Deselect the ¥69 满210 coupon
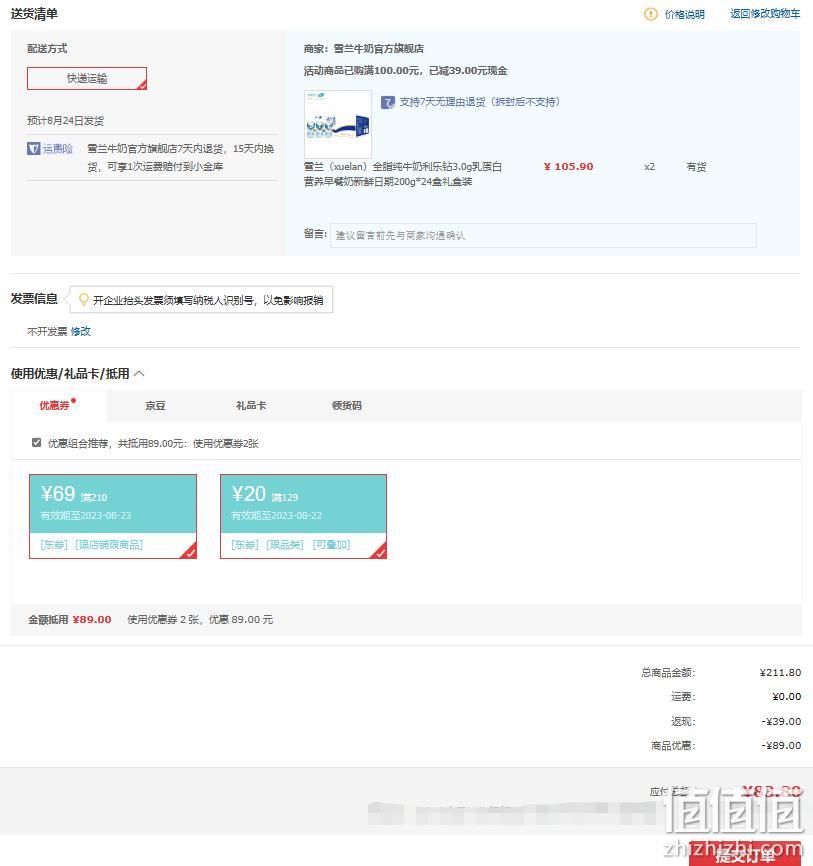Viewport: 813px width, 866px height. [x=113, y=516]
